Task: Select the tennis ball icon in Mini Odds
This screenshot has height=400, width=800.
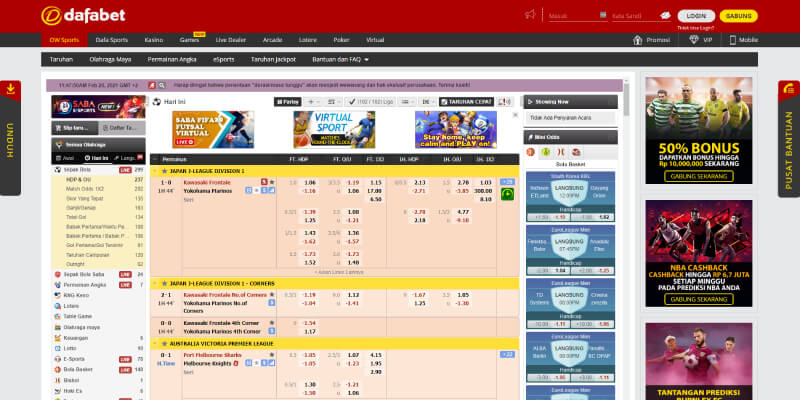Action: tap(546, 152)
